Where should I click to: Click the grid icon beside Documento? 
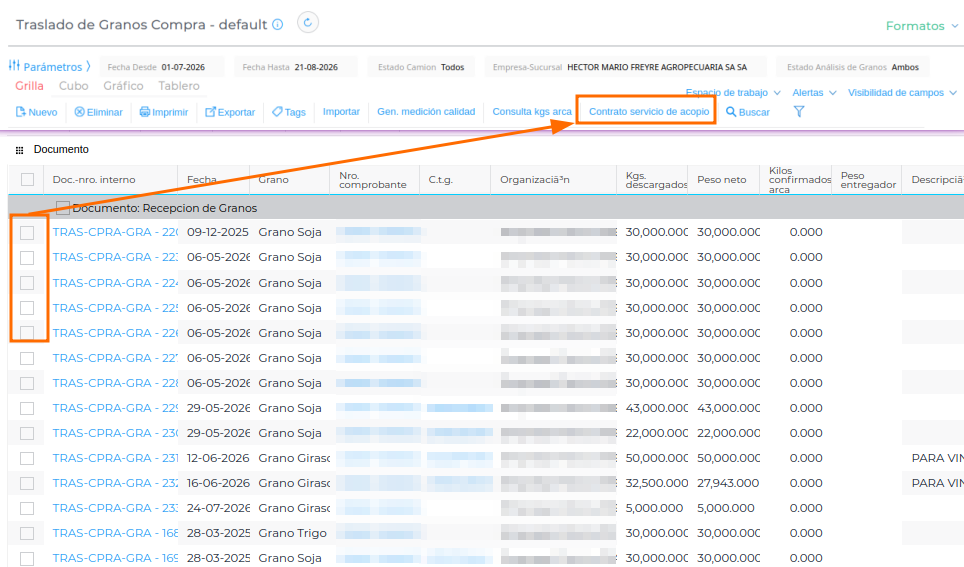(19, 150)
